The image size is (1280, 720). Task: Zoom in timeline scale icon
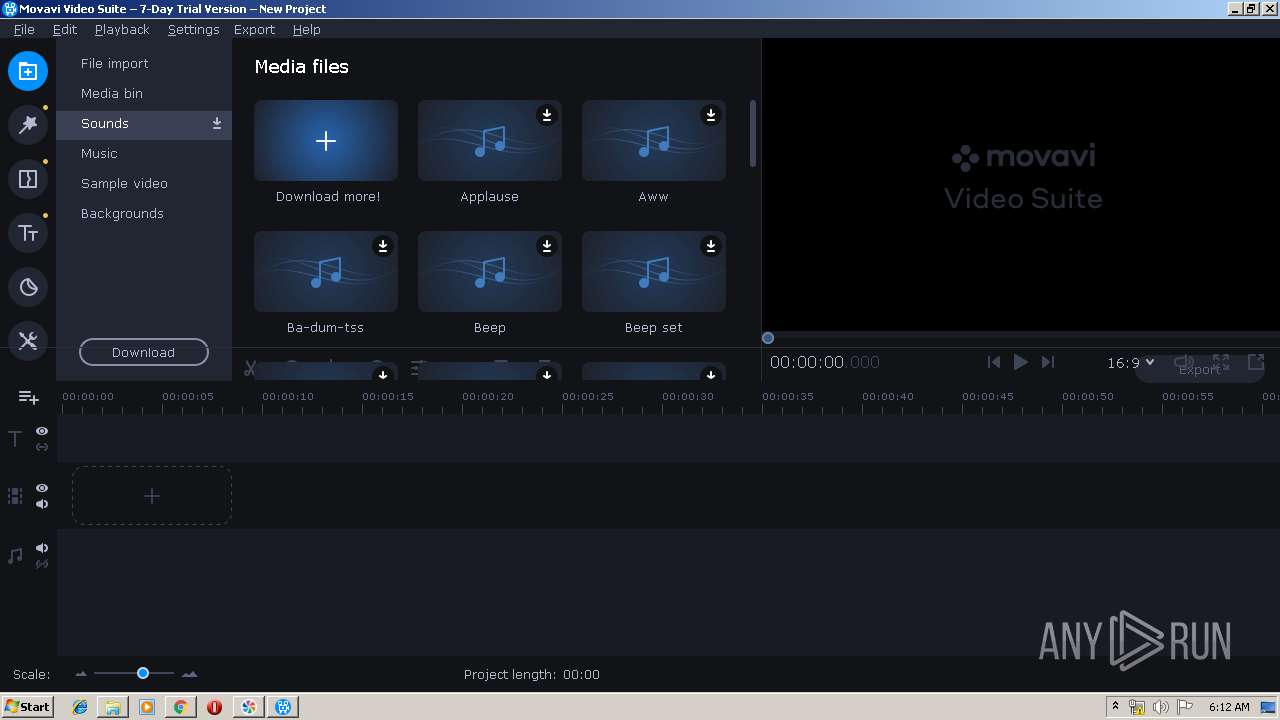click(189, 674)
